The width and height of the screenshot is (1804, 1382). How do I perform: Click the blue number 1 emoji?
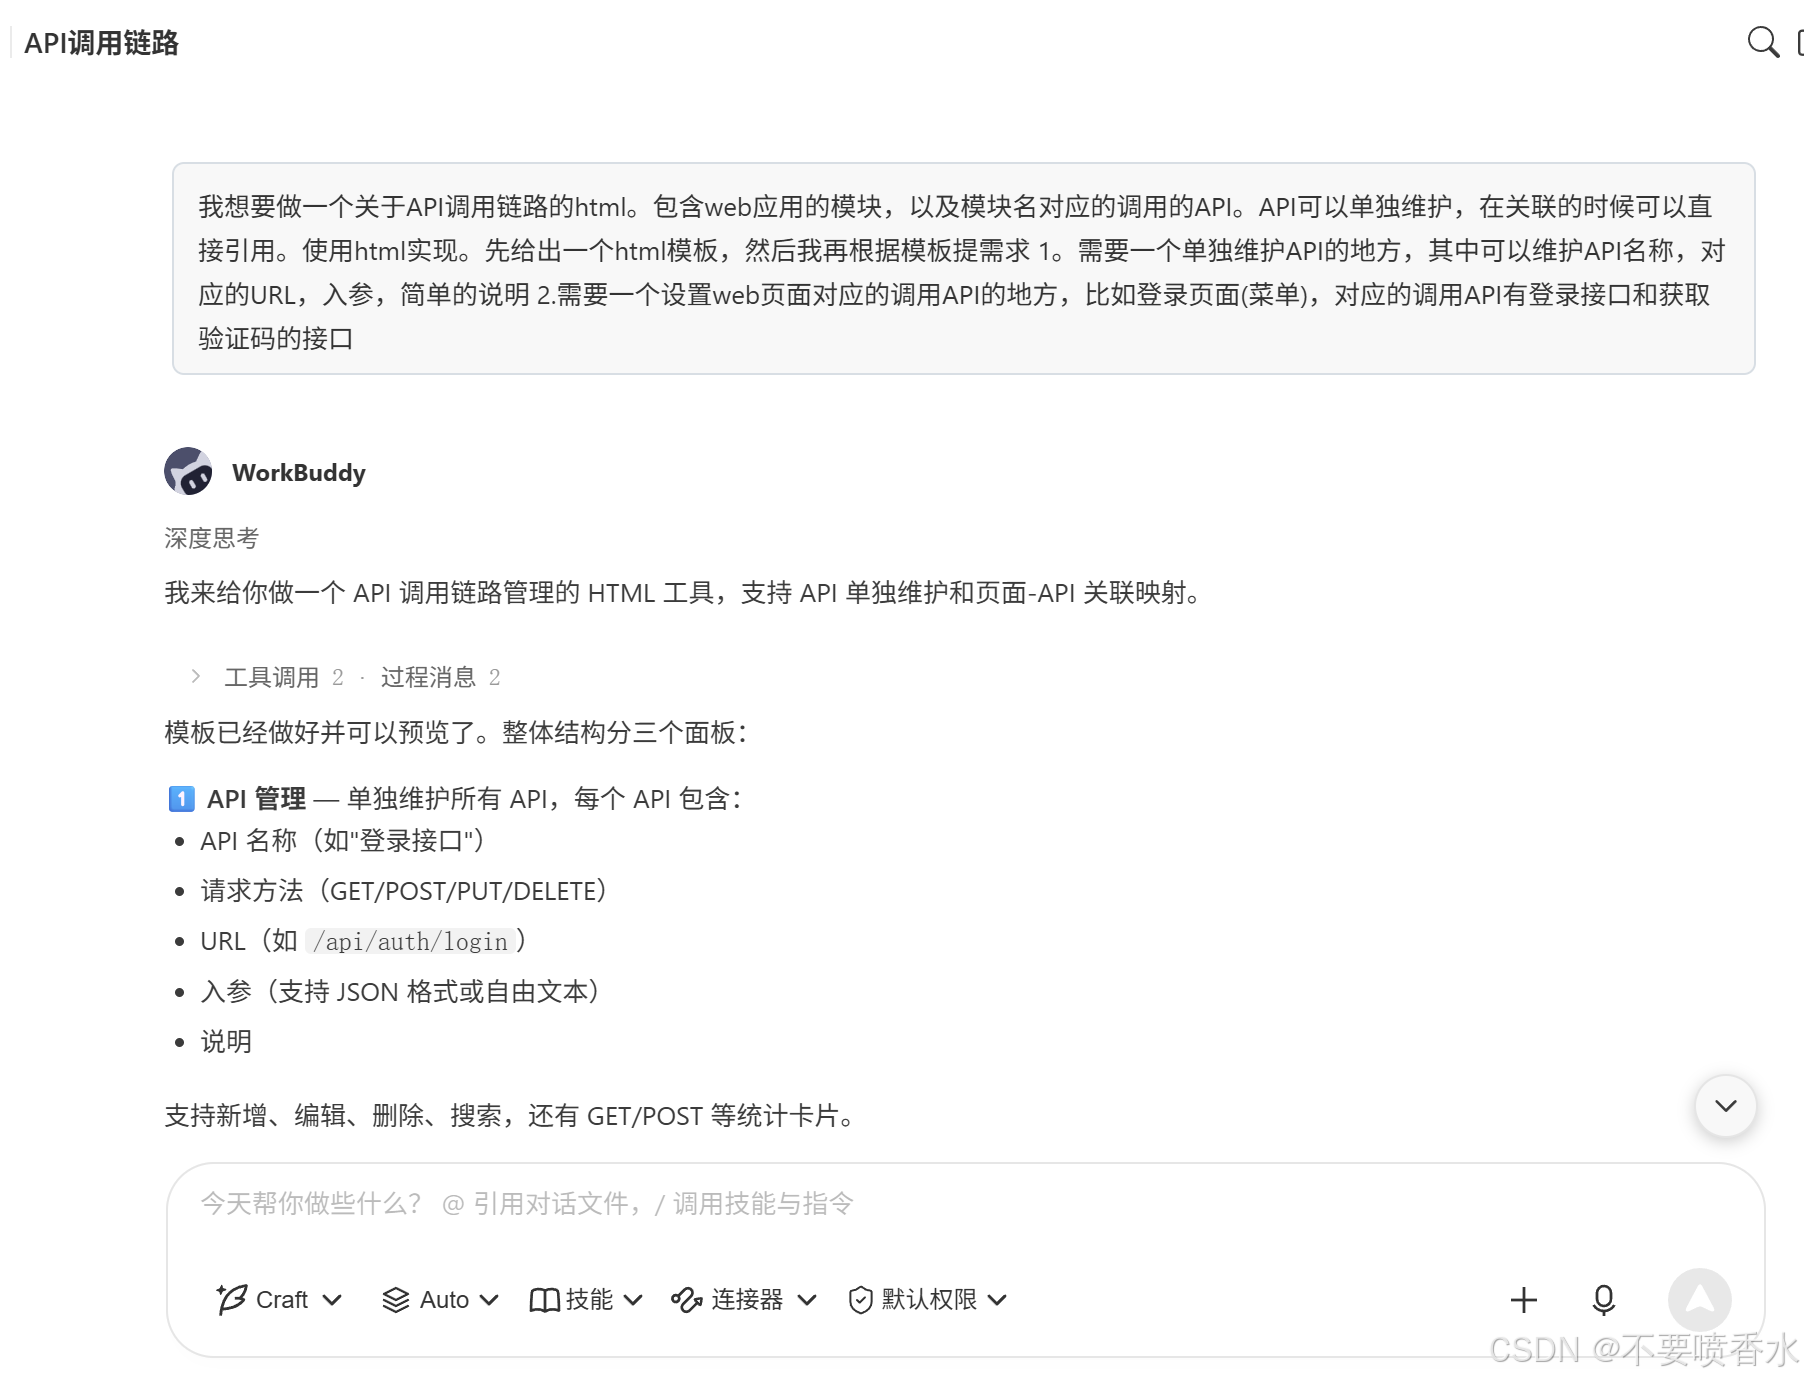tap(181, 799)
